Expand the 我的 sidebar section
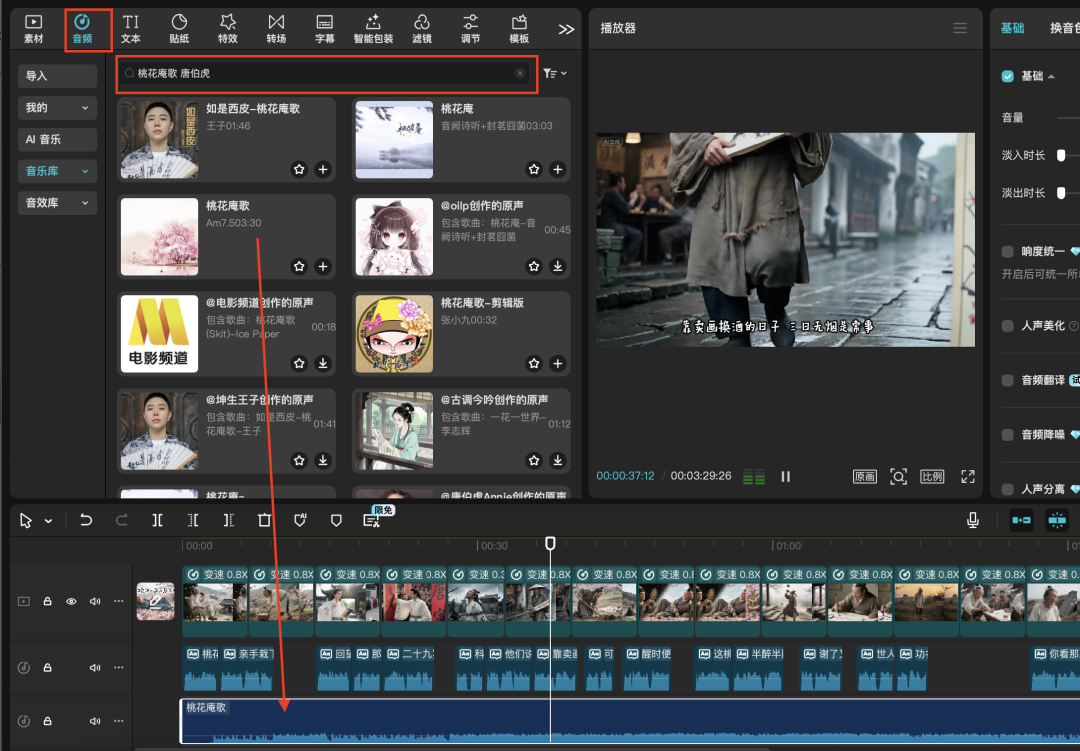 tap(57, 108)
